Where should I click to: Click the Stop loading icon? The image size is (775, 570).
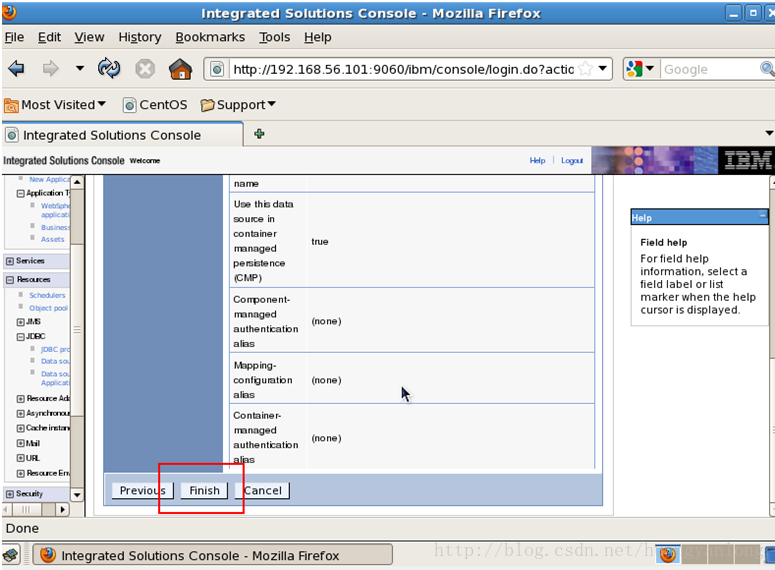(145, 69)
